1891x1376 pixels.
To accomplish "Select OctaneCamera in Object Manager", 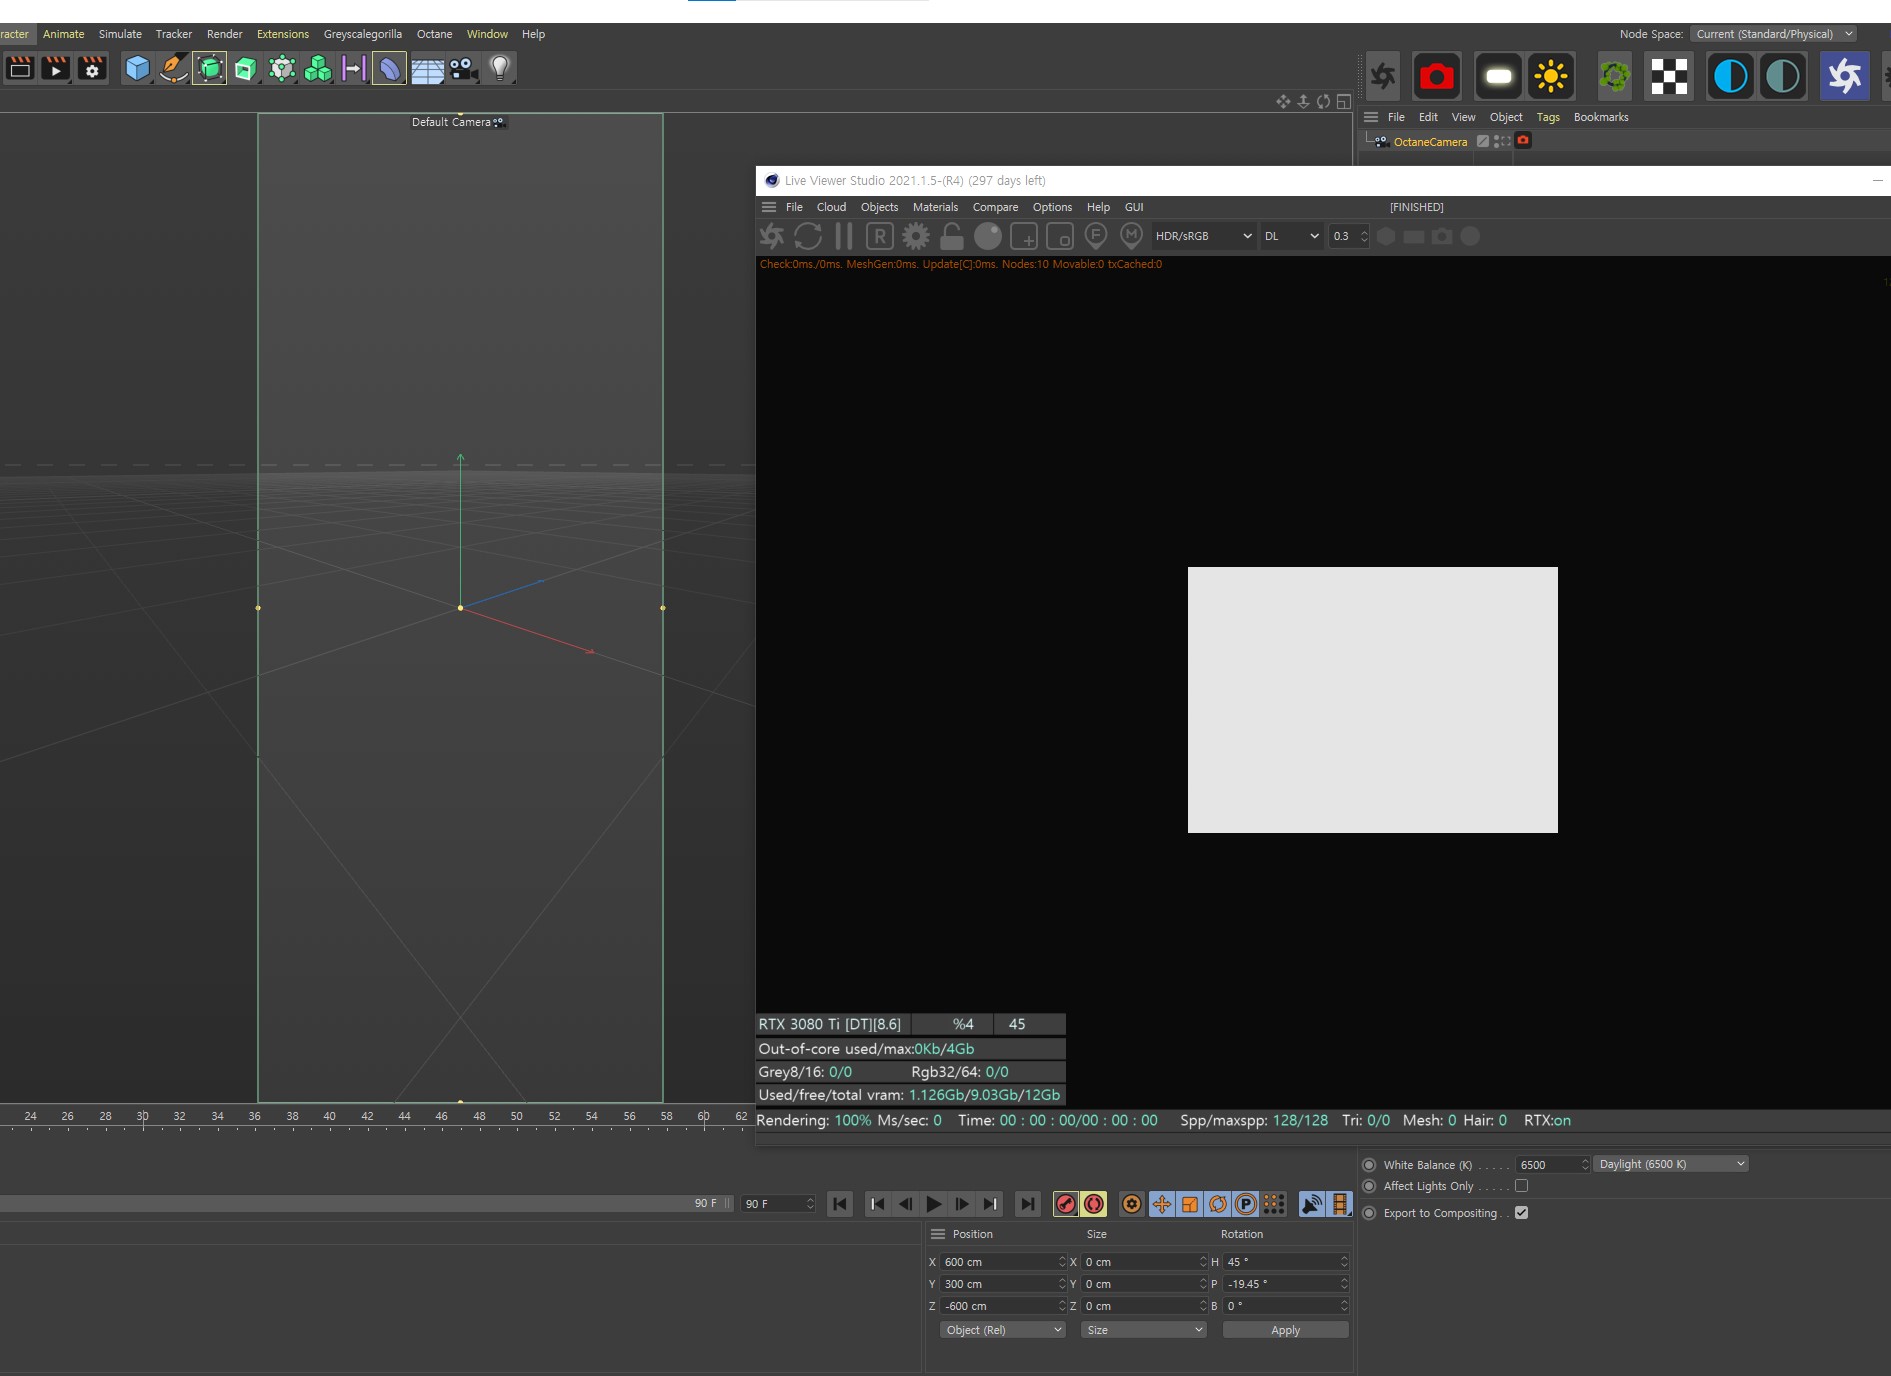I will tap(1430, 142).
